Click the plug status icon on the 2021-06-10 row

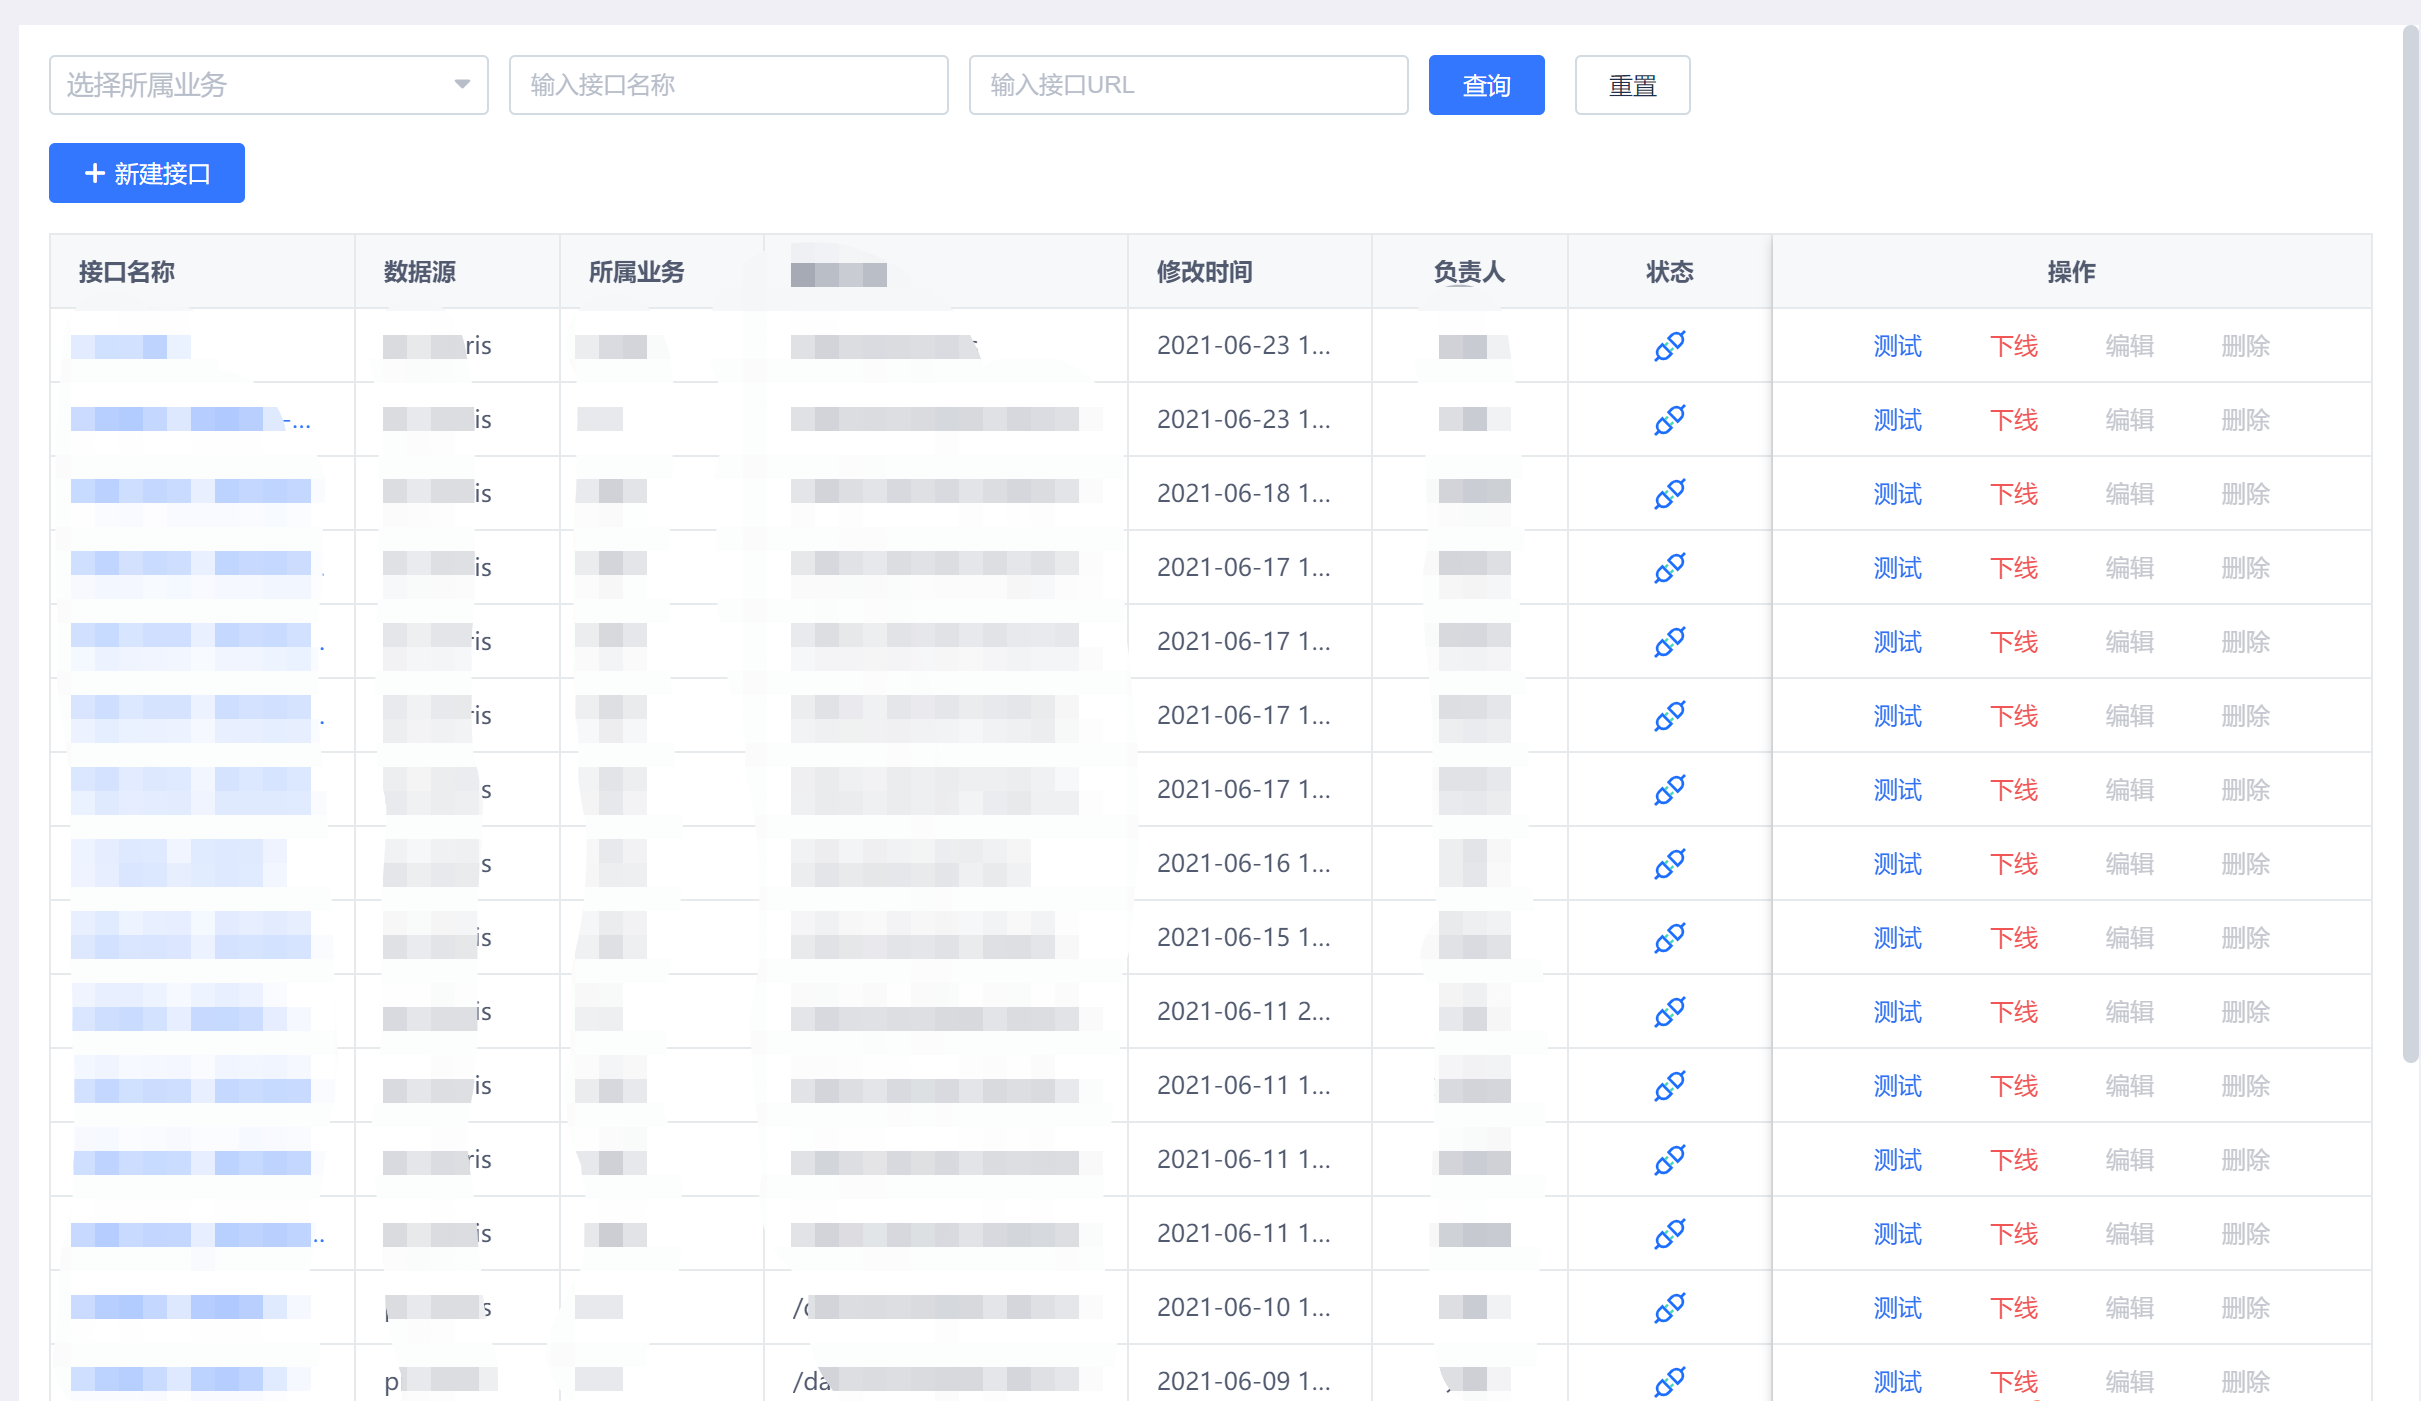point(1669,1307)
